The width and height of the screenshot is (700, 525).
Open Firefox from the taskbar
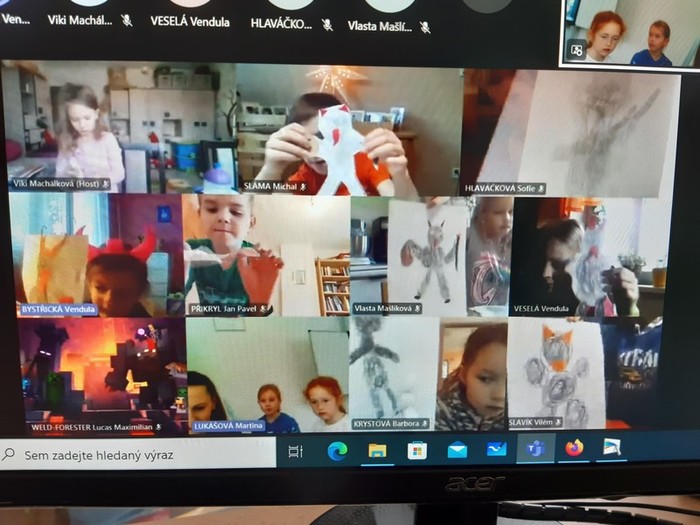click(x=574, y=447)
